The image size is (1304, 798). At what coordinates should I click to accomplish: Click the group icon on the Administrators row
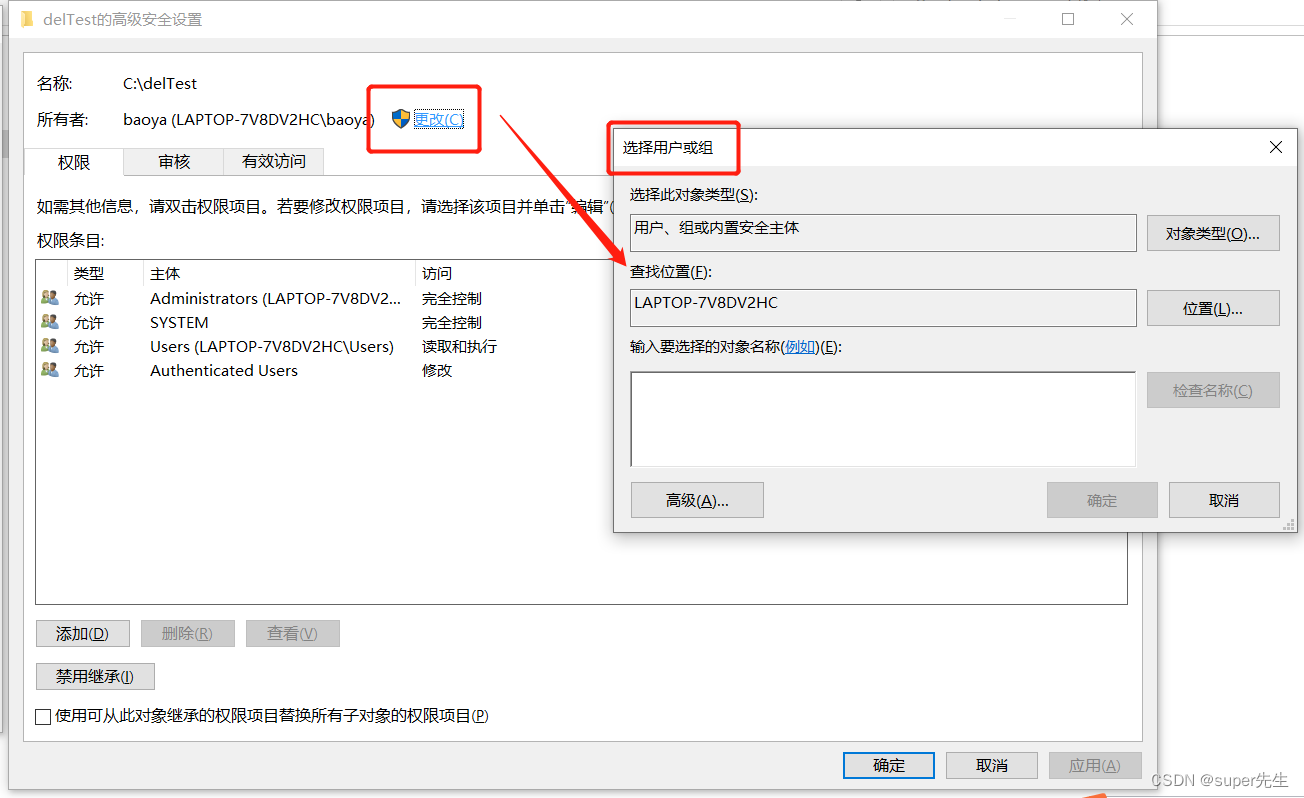(x=50, y=298)
